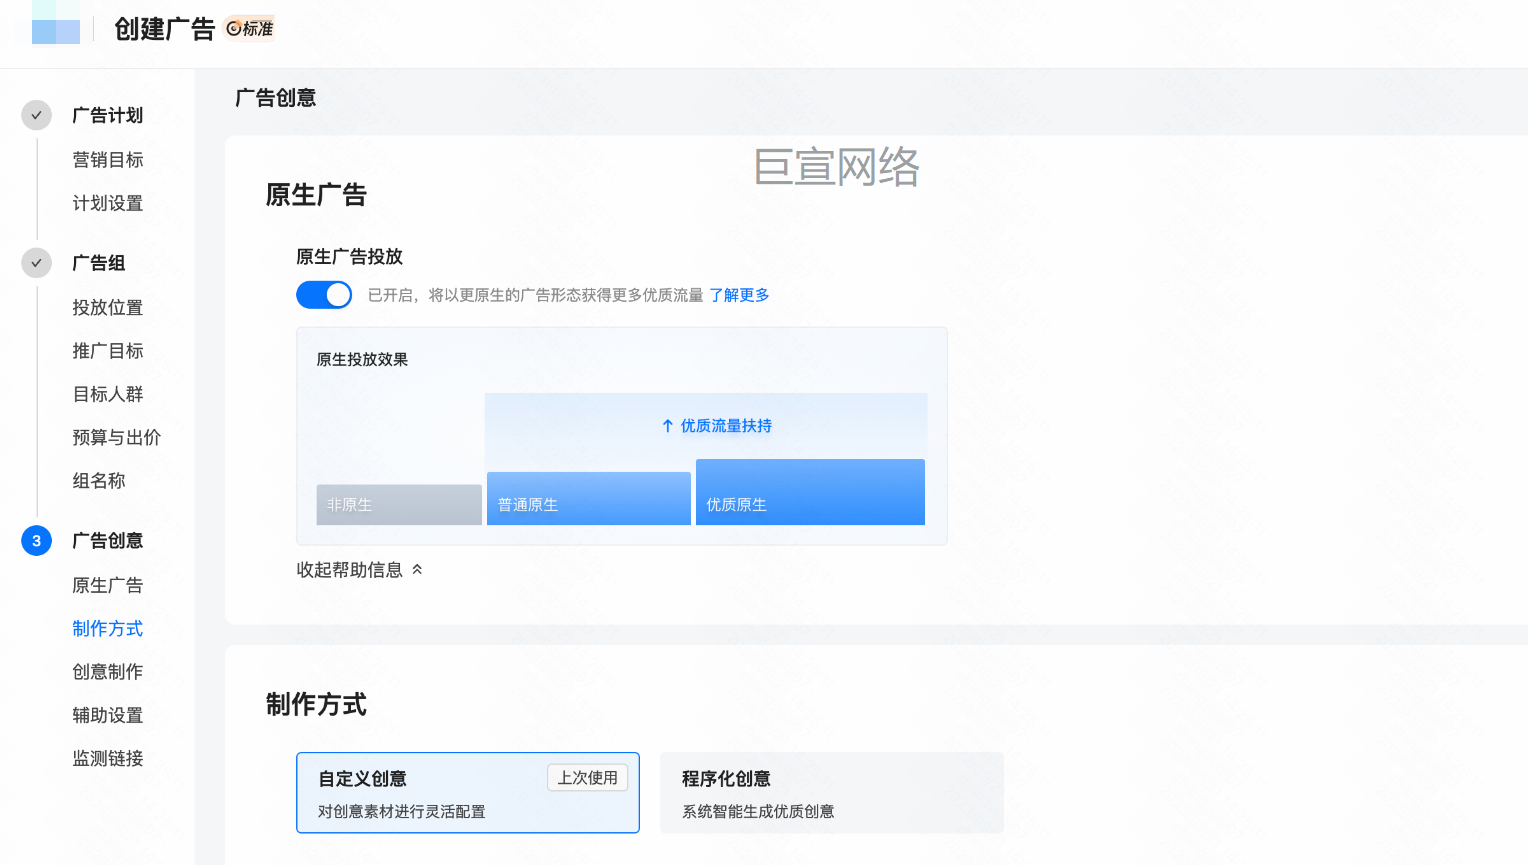Select the 程序化创意 option card

pos(831,793)
